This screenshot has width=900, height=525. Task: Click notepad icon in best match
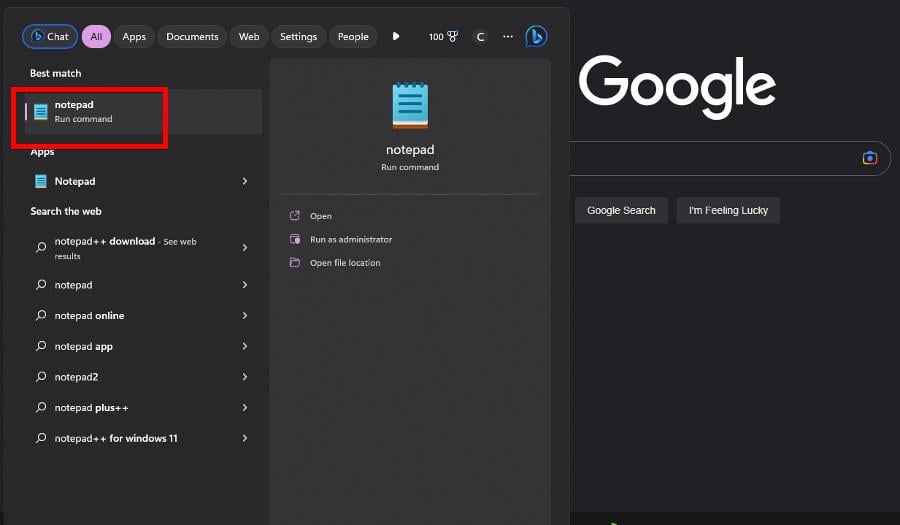pos(41,111)
